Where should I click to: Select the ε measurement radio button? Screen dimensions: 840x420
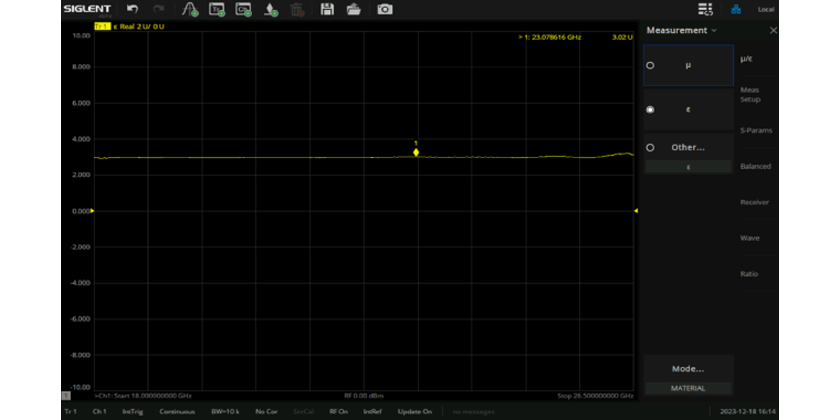coord(651,109)
